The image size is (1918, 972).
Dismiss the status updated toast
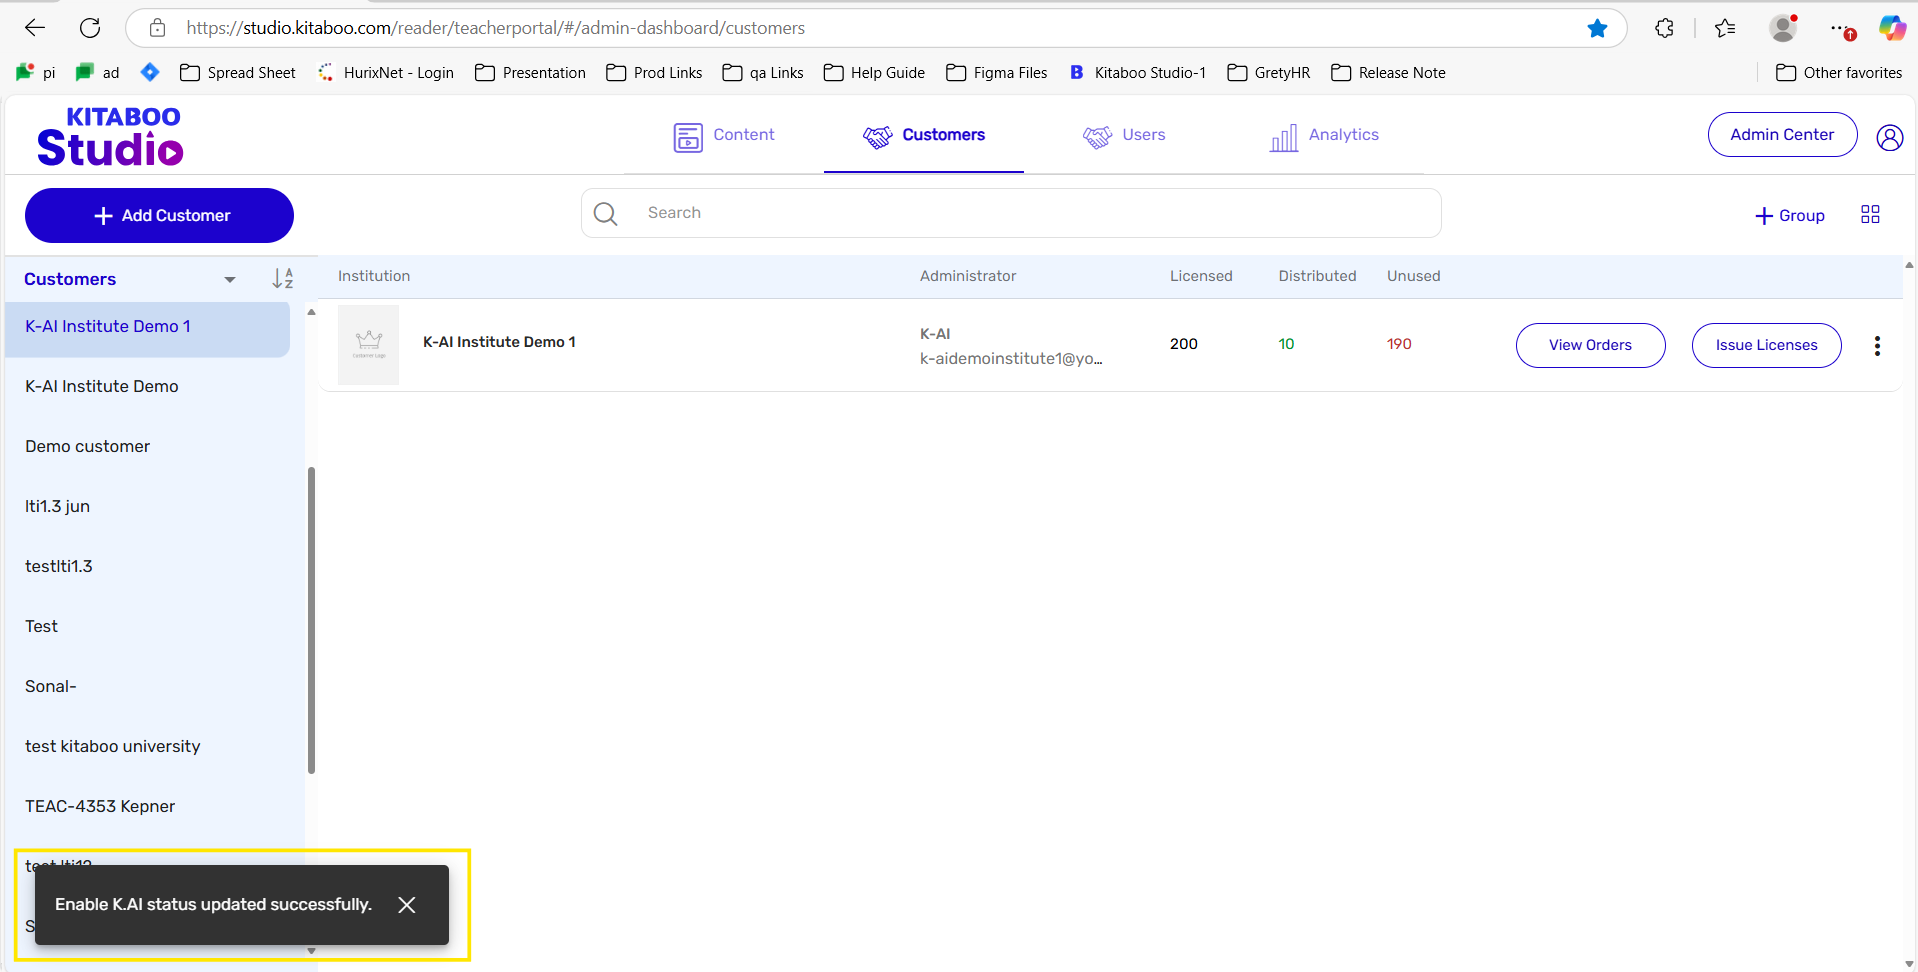406,905
